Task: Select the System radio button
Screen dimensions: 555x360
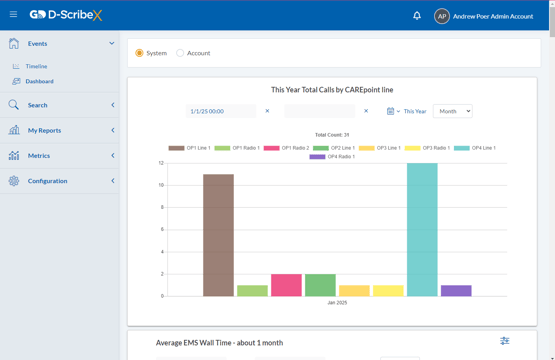Action: (139, 53)
